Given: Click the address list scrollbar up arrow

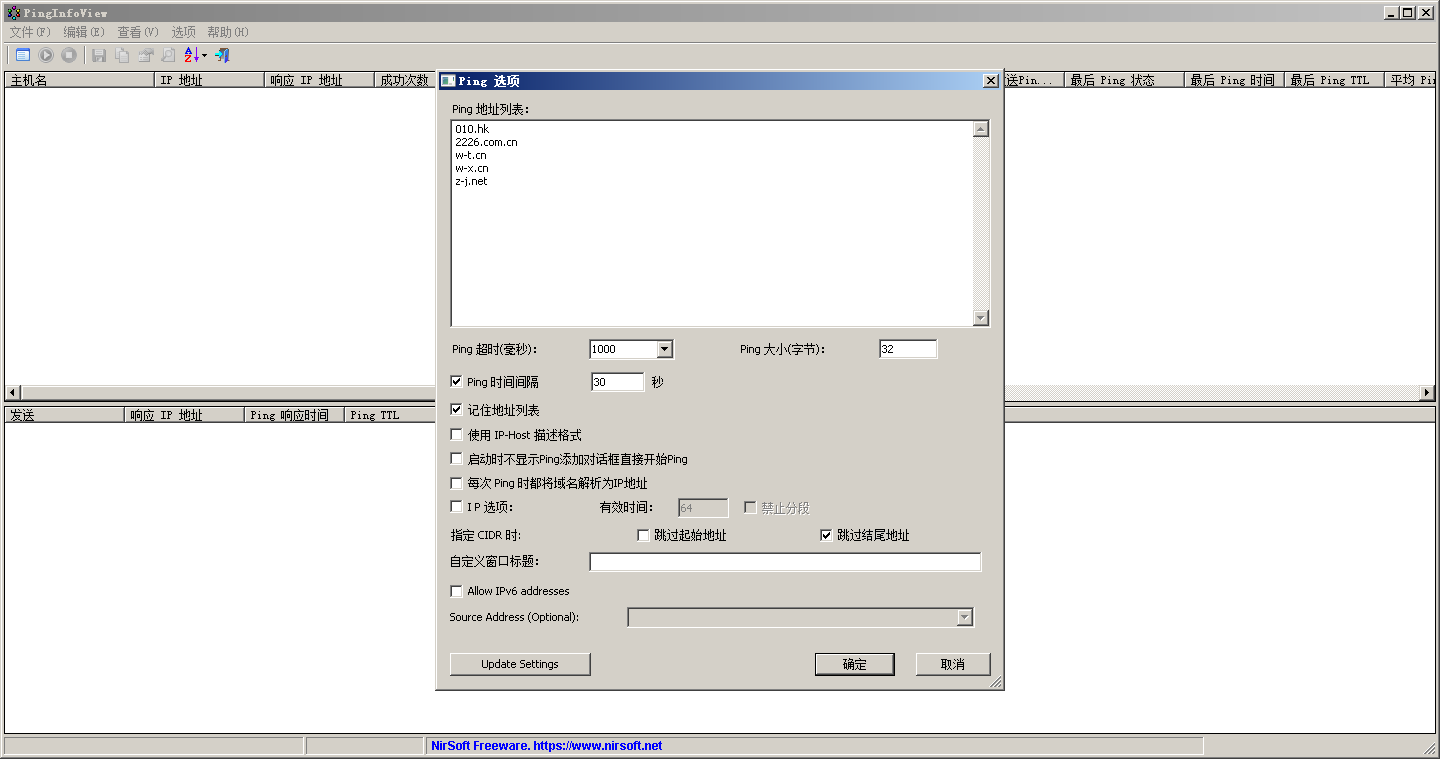Looking at the screenshot, I should [x=980, y=127].
